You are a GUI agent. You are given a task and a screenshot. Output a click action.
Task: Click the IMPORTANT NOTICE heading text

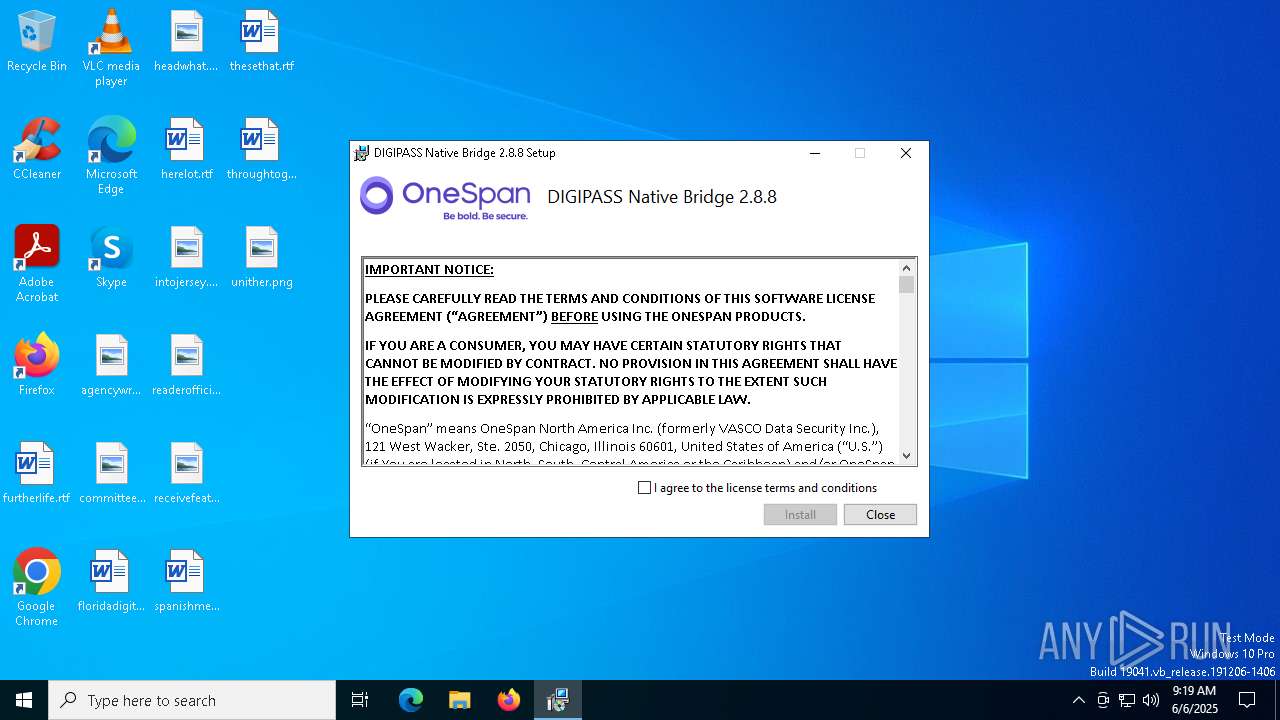(x=429, y=269)
